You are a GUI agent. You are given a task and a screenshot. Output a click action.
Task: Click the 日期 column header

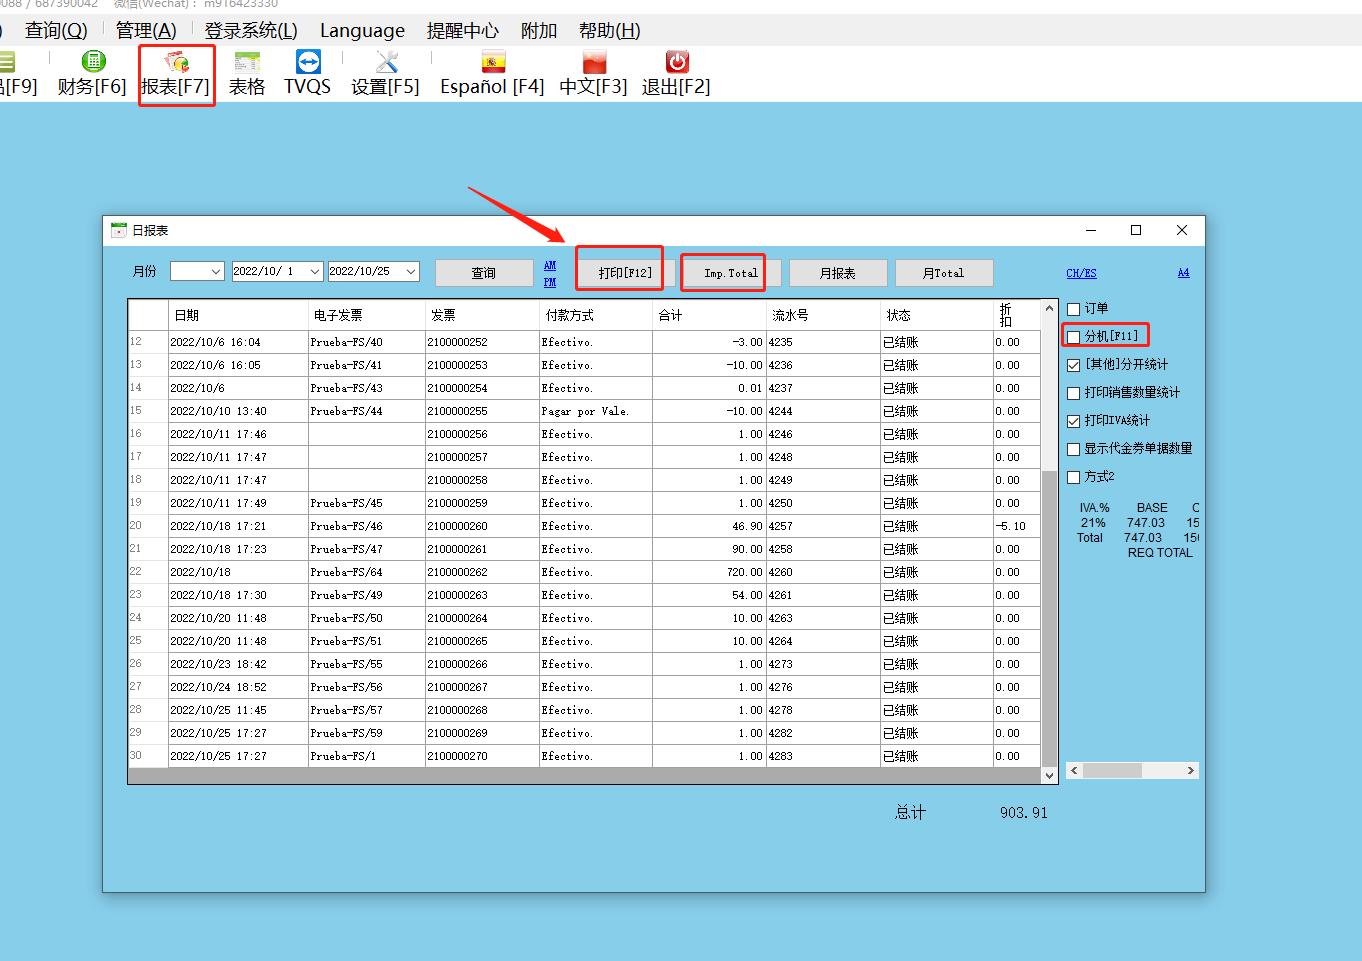pos(238,315)
